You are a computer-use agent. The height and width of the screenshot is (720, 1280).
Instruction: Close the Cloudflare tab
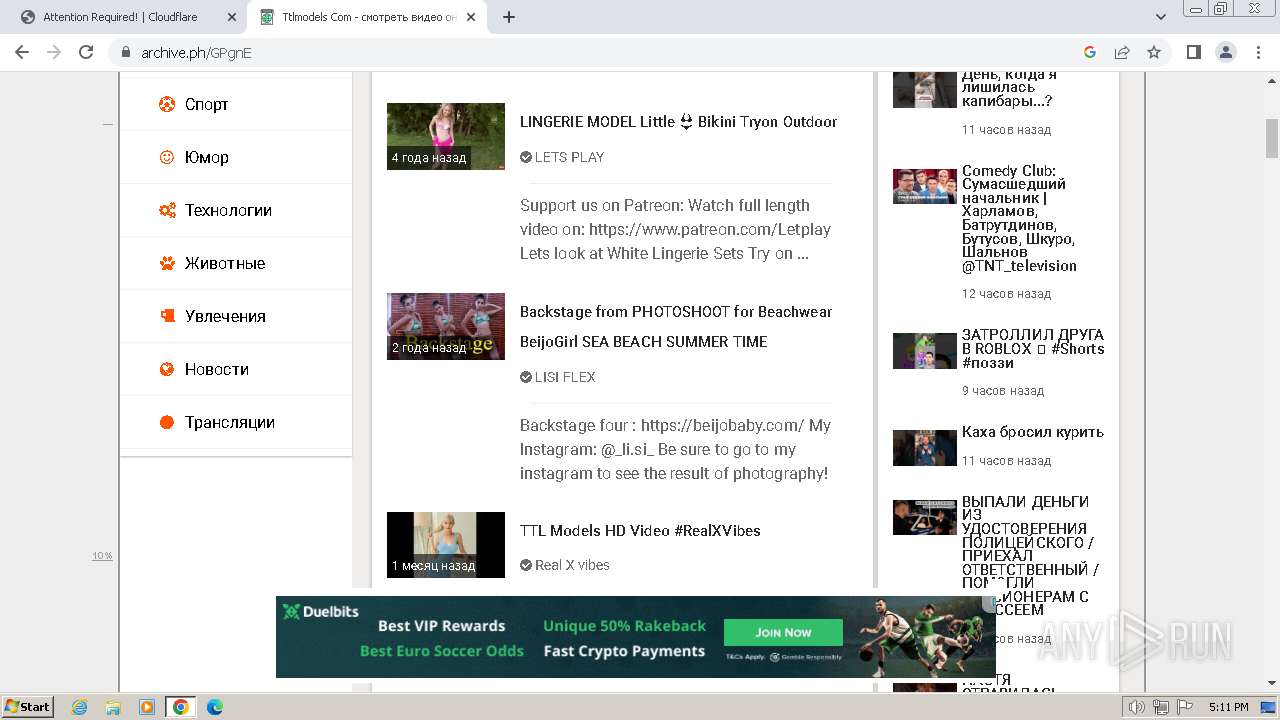coord(232,17)
